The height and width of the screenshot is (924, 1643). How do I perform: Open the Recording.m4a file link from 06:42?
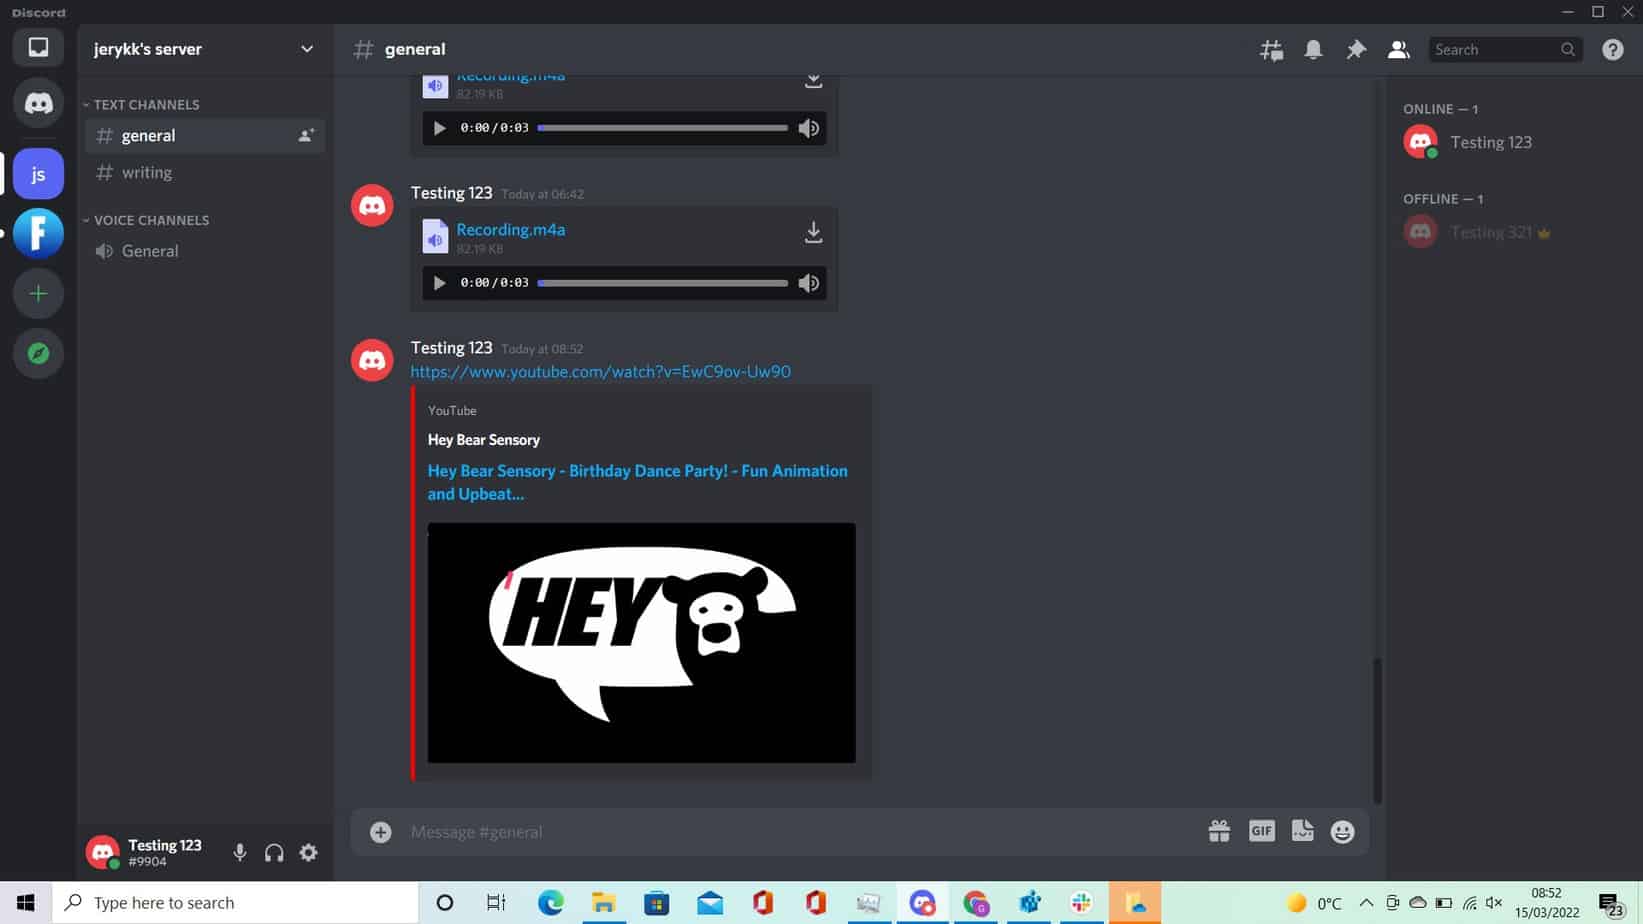(511, 229)
